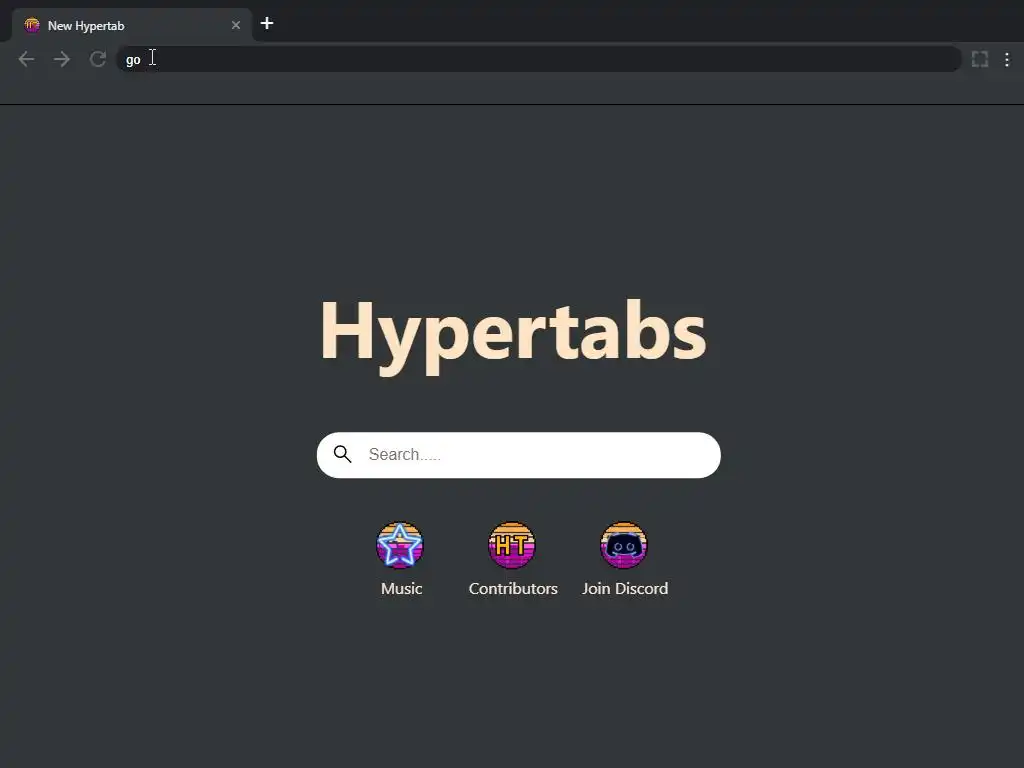Reload the page with refresh icon
Viewport: 1024px width, 768px height.
[98, 59]
